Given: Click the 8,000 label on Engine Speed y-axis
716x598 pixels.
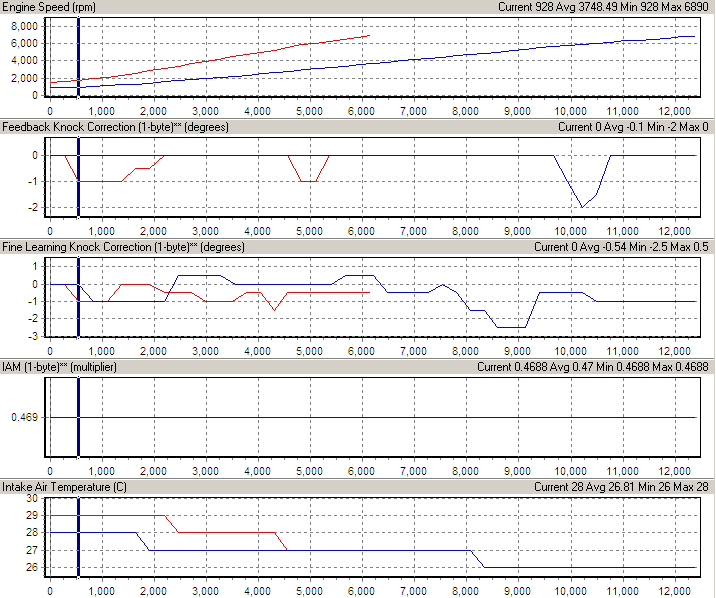Looking at the screenshot, I should (25, 26).
